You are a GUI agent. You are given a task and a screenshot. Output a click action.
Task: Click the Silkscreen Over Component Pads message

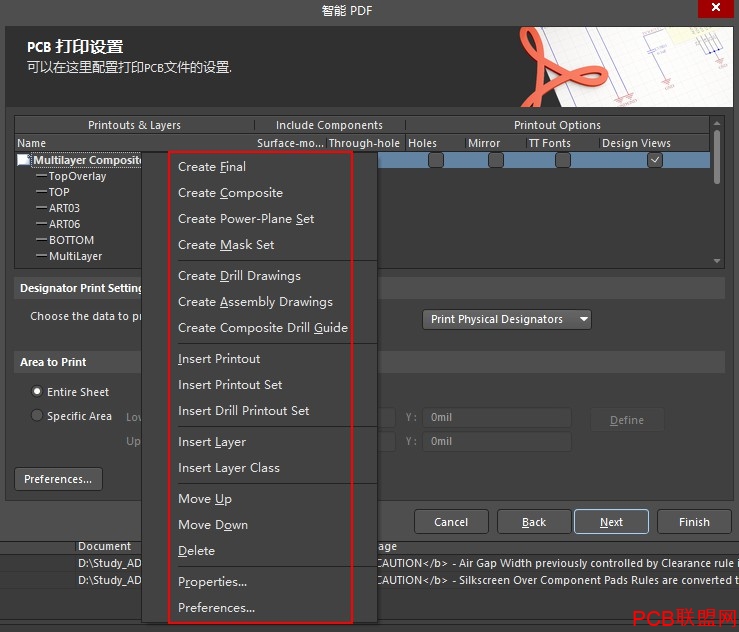557,580
